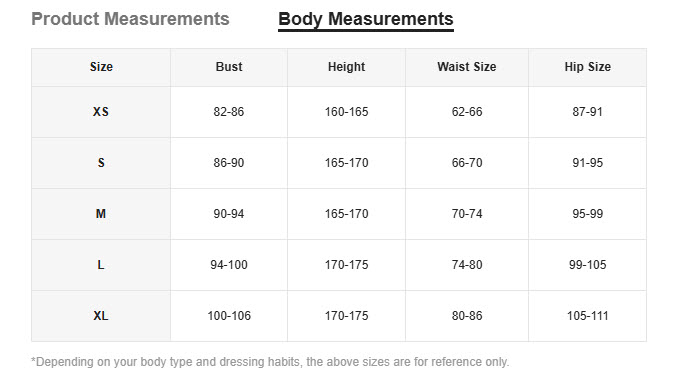Click the reference-only disclaimer note
676x386 pixels.
270,362
